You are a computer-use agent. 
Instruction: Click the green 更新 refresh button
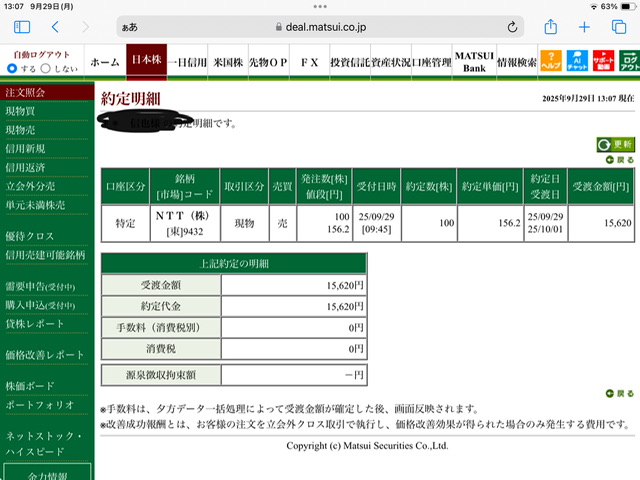(x=616, y=144)
